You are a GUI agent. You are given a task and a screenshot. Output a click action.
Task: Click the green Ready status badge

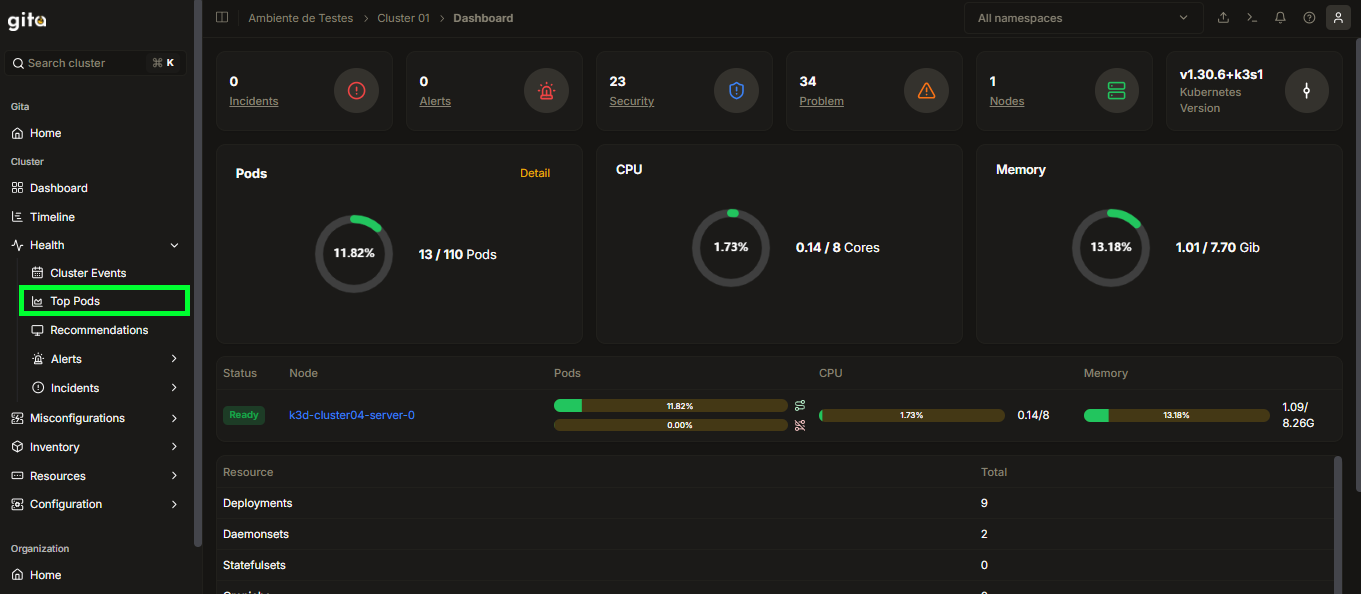pos(244,415)
